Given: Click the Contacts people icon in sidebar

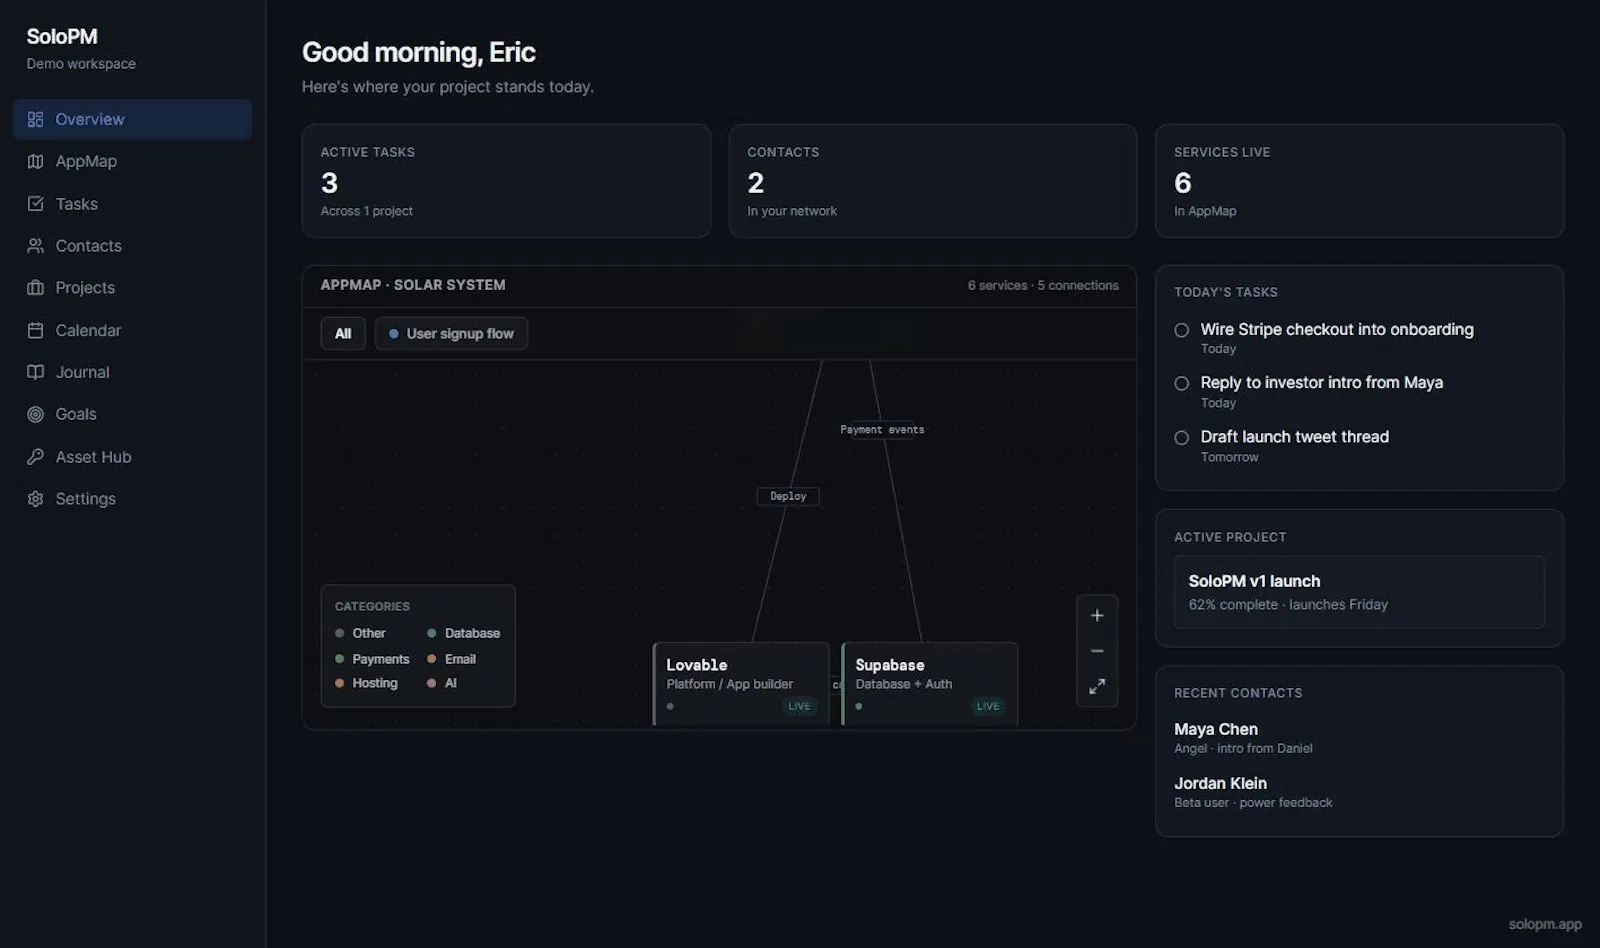Looking at the screenshot, I should 35,246.
